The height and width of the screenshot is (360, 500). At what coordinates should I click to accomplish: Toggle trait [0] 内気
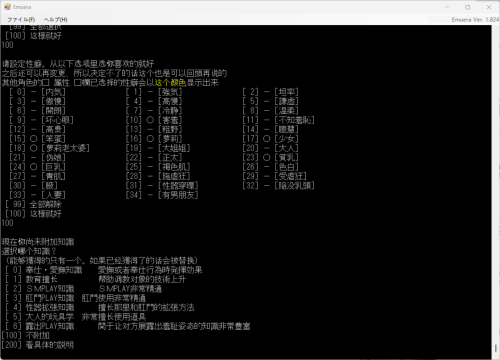(x=37, y=92)
